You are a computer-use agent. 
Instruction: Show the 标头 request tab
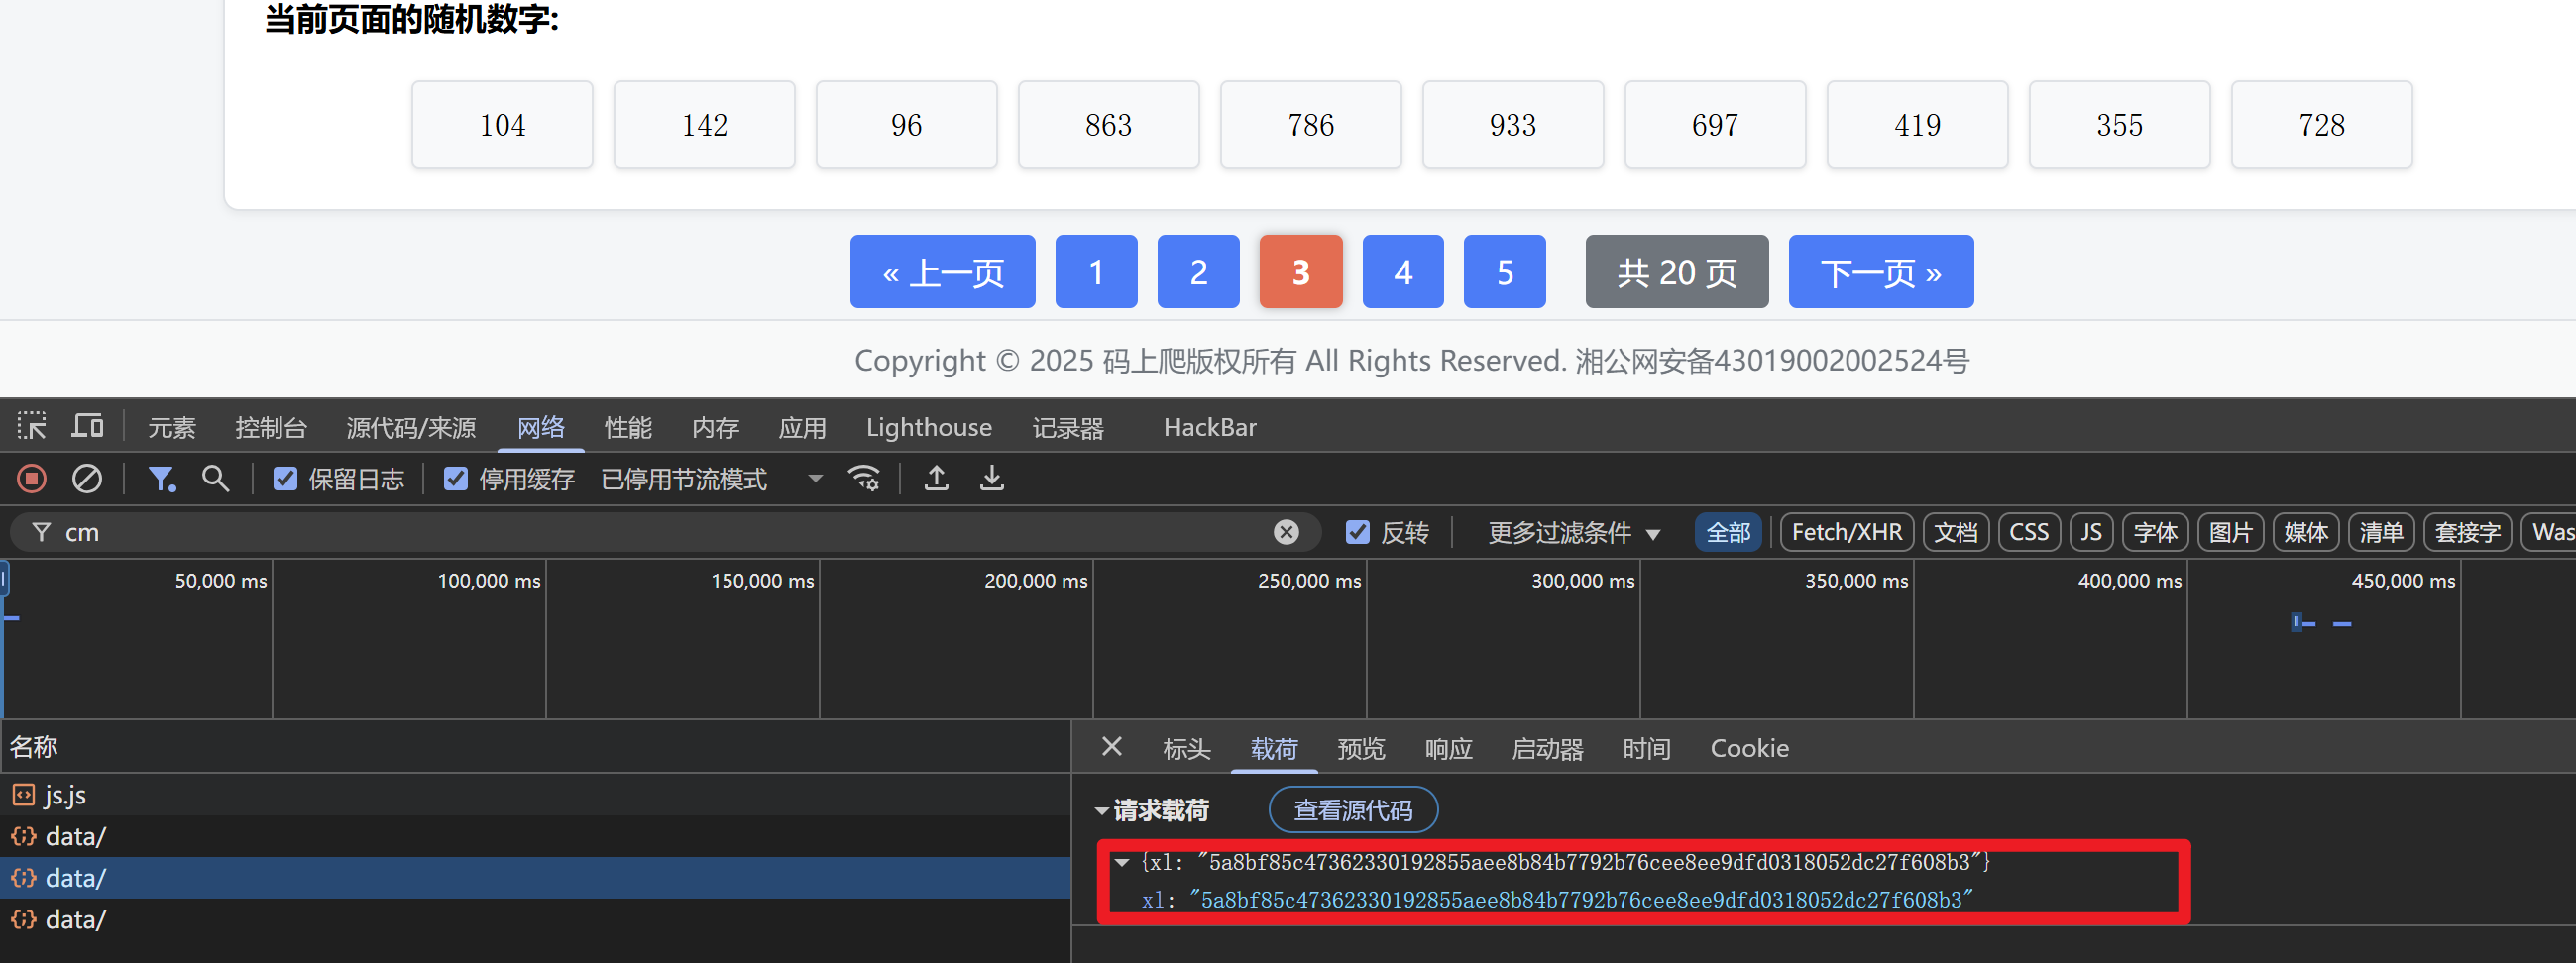[1187, 749]
